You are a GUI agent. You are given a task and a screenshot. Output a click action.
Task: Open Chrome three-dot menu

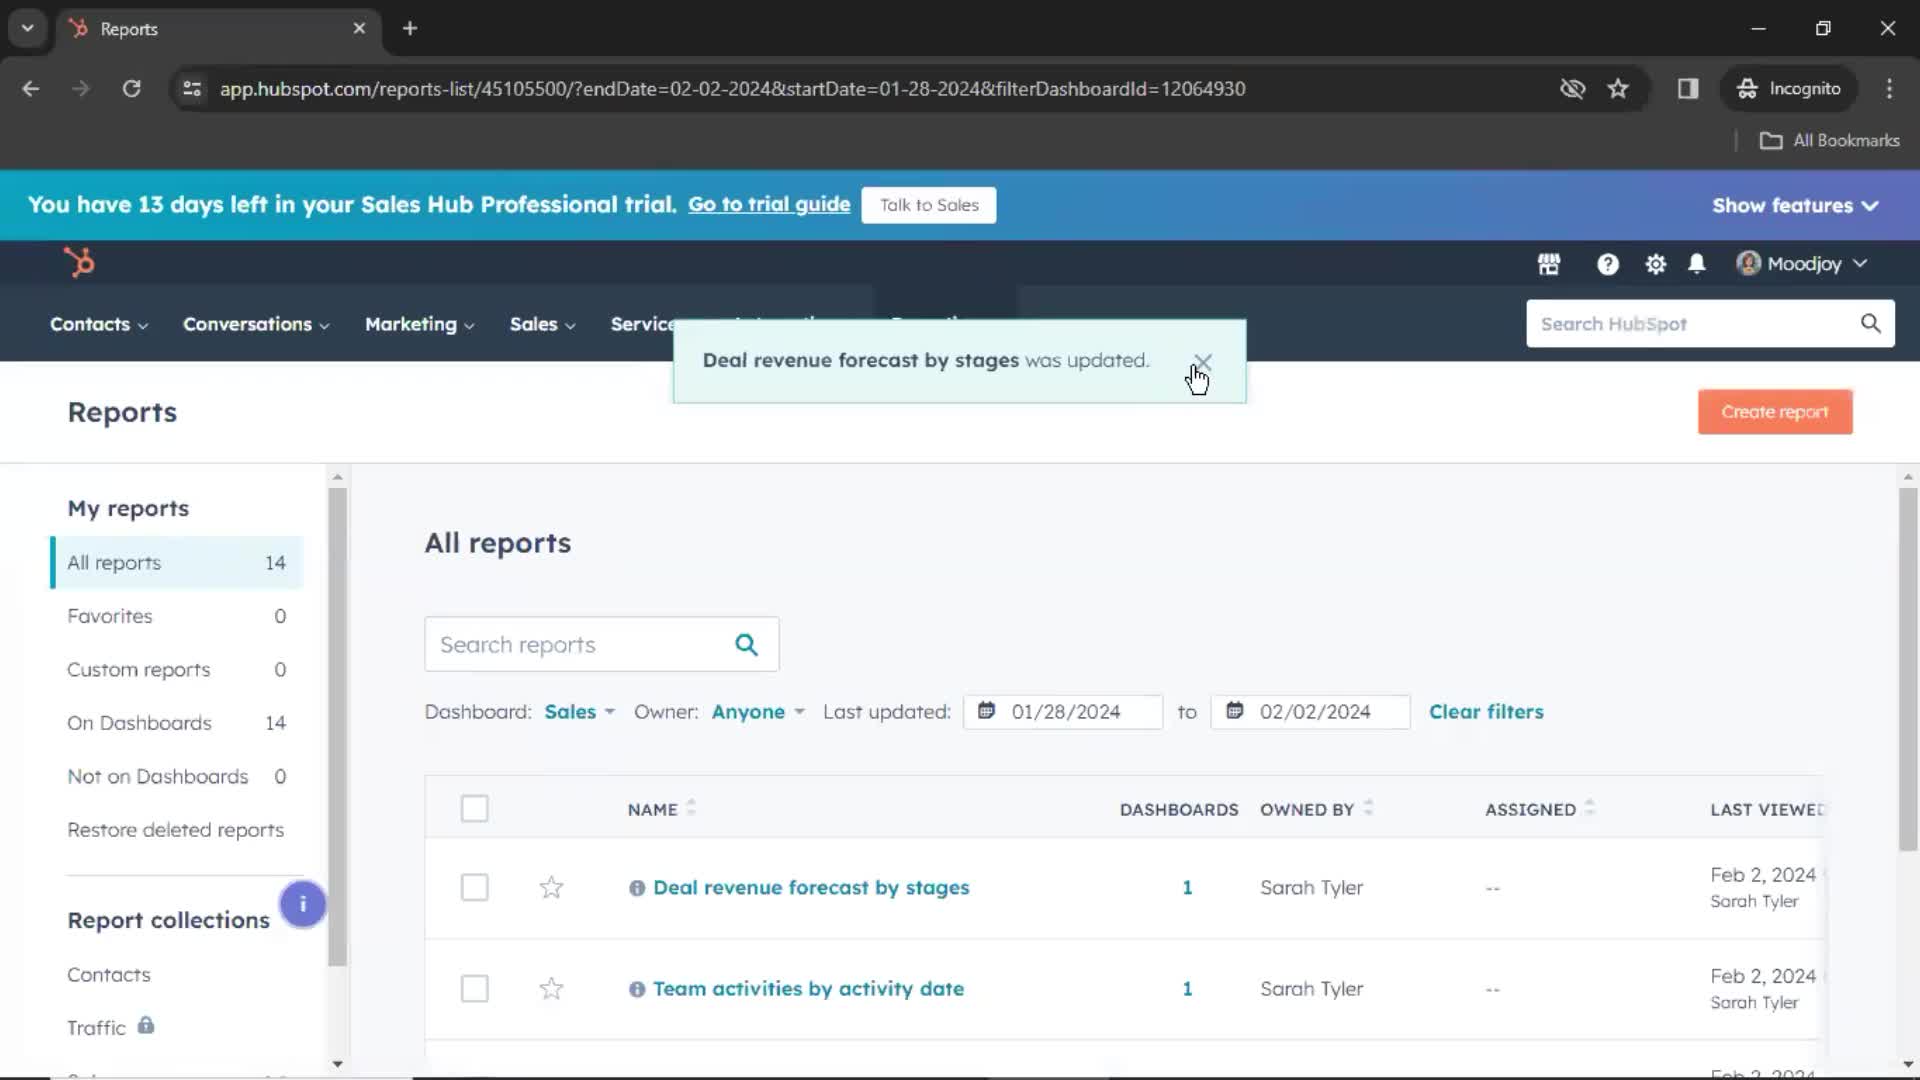coord(1889,89)
